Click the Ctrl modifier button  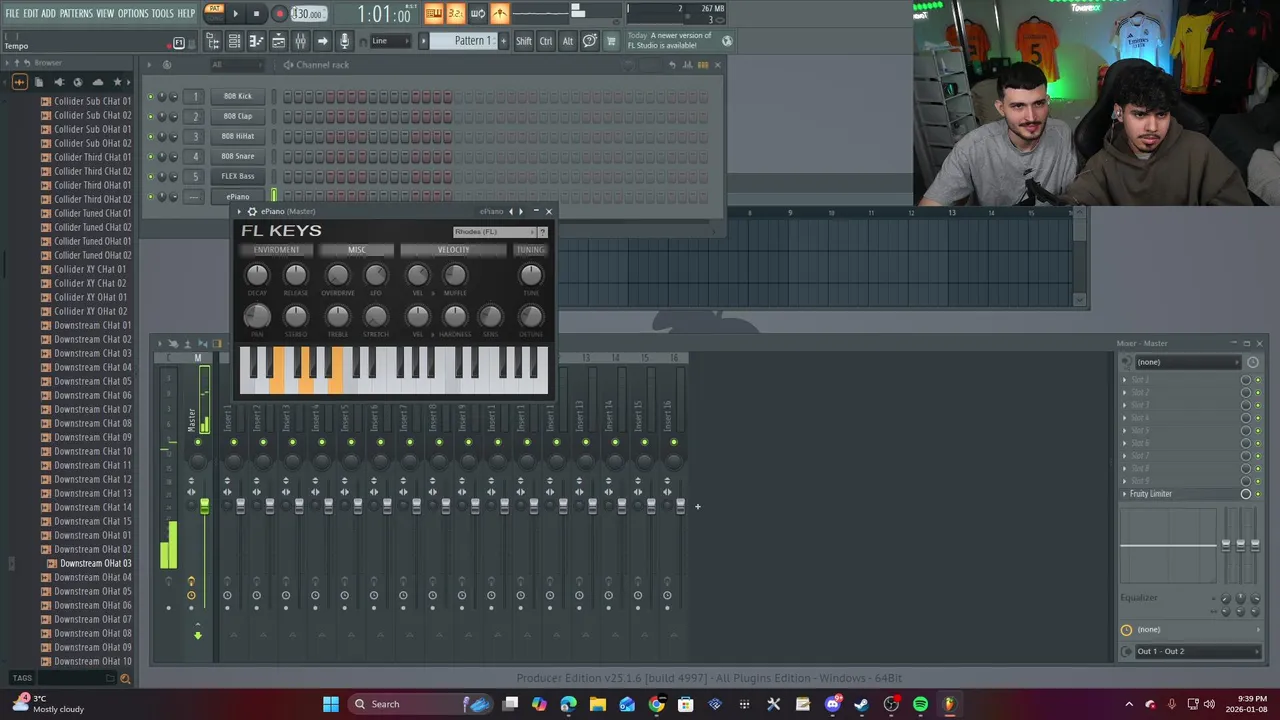tap(546, 41)
